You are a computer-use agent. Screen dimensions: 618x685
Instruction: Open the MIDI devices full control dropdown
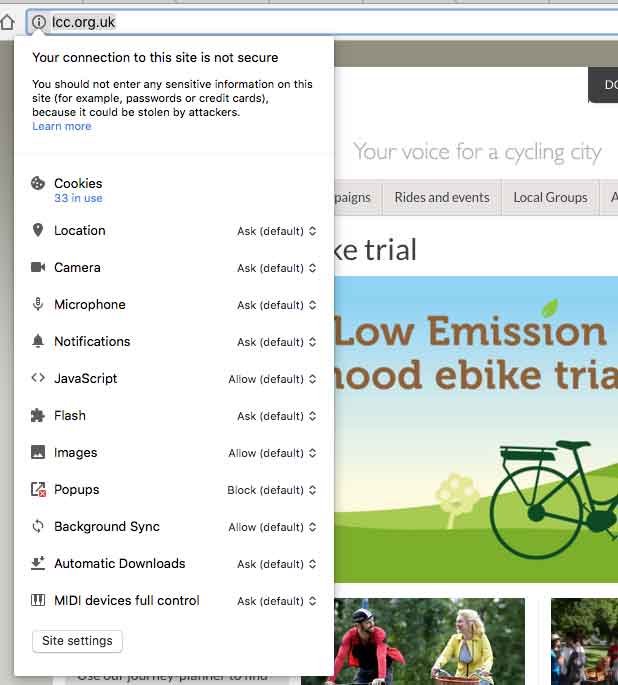pos(276,601)
